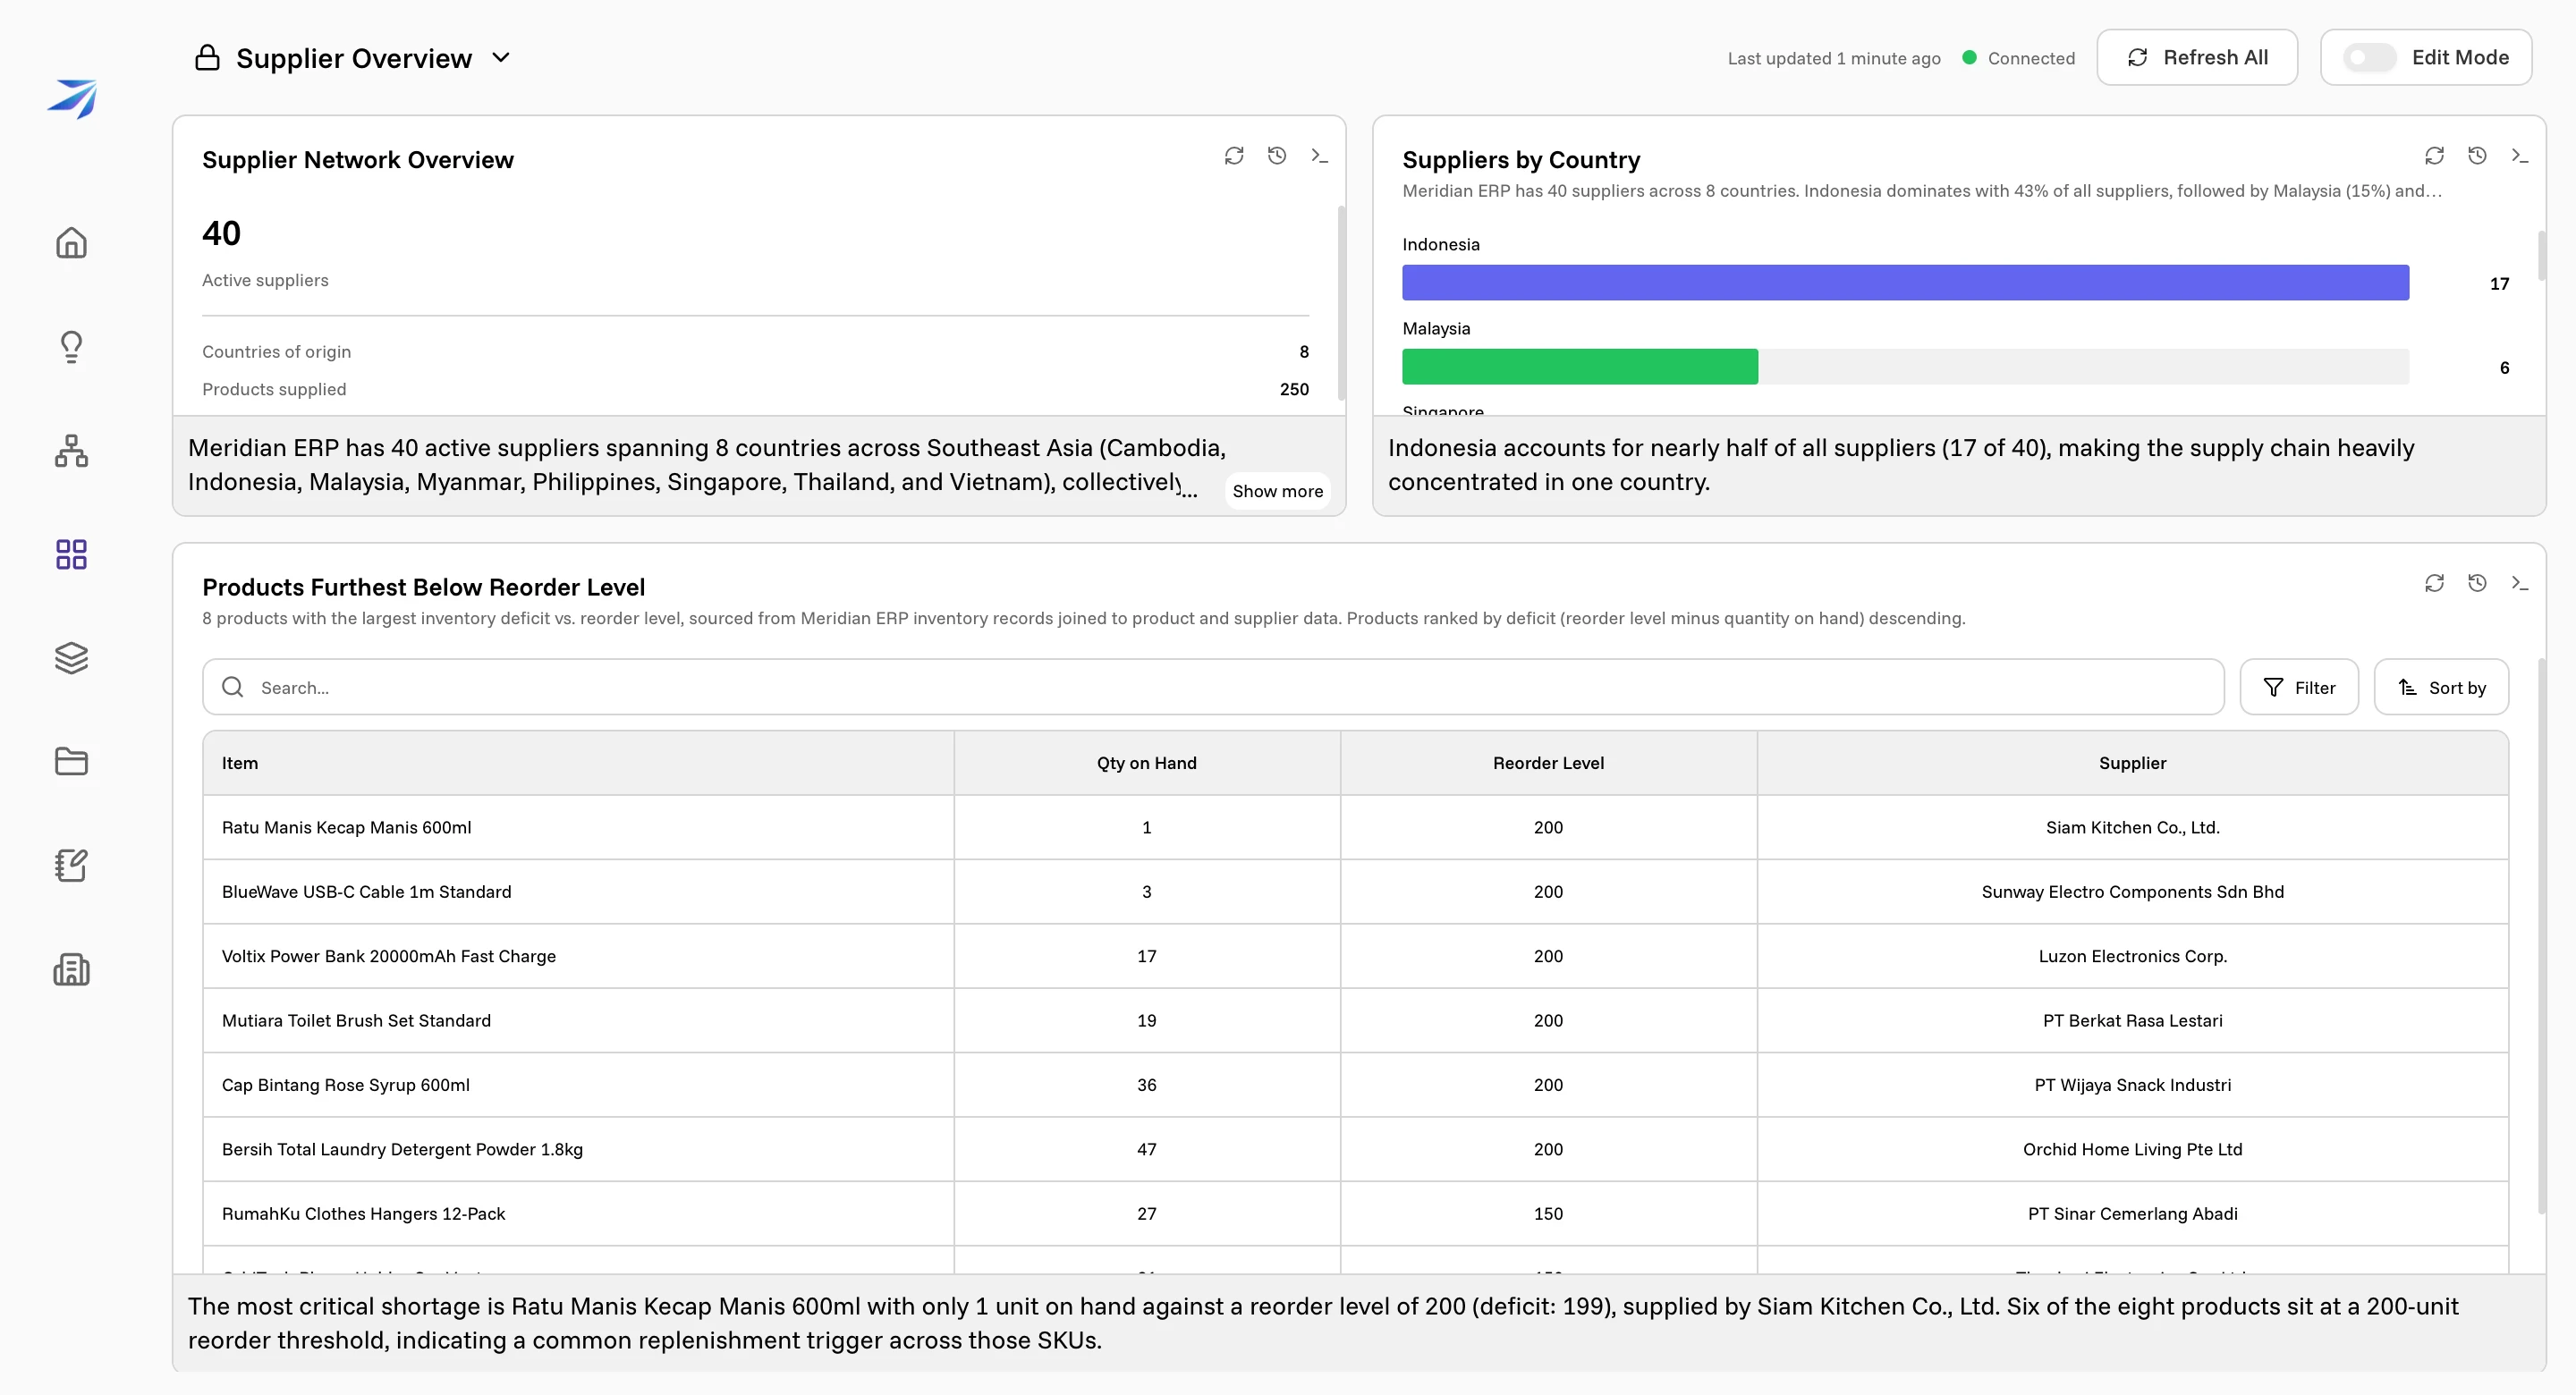Open query console for Products Furthest Below Reorder card
2576x1395 pixels.
(2519, 583)
